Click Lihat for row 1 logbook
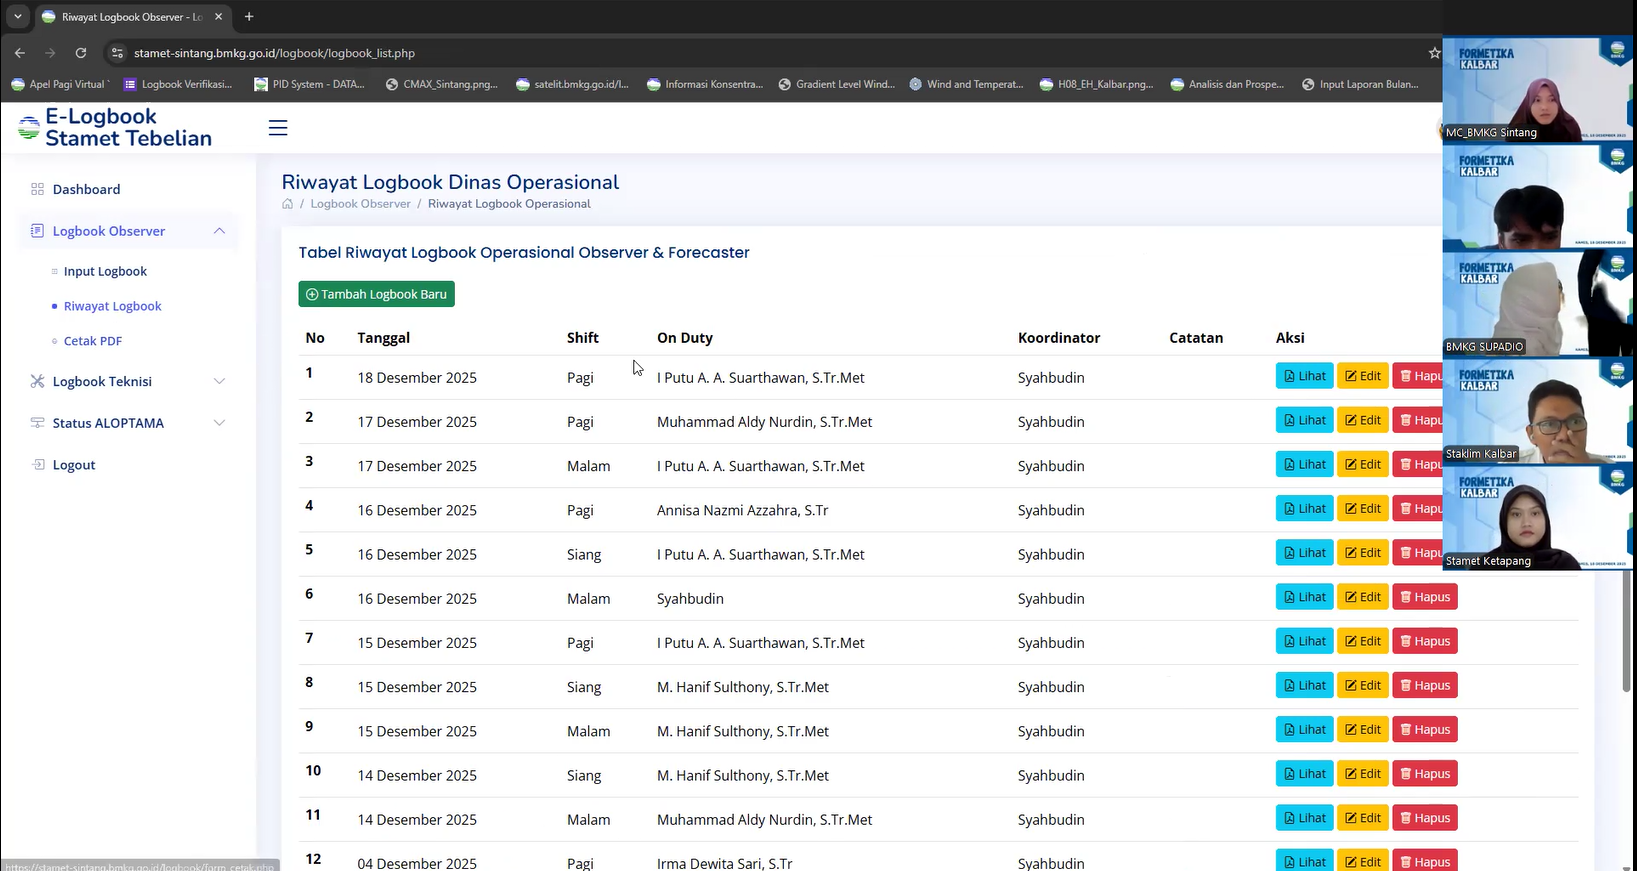The image size is (1637, 871). coord(1304,376)
